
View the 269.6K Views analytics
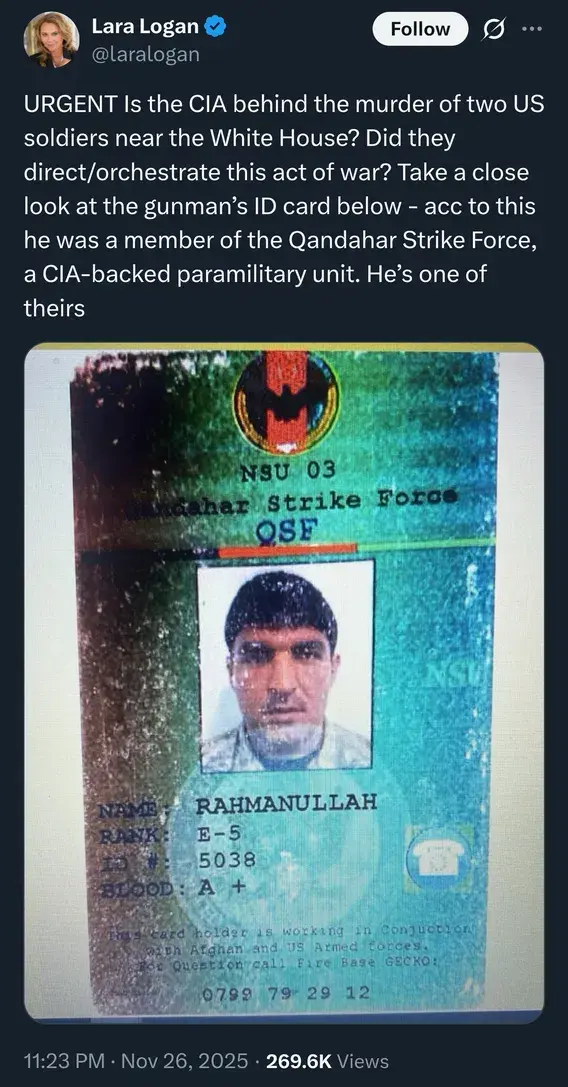pyautogui.click(x=327, y=1061)
